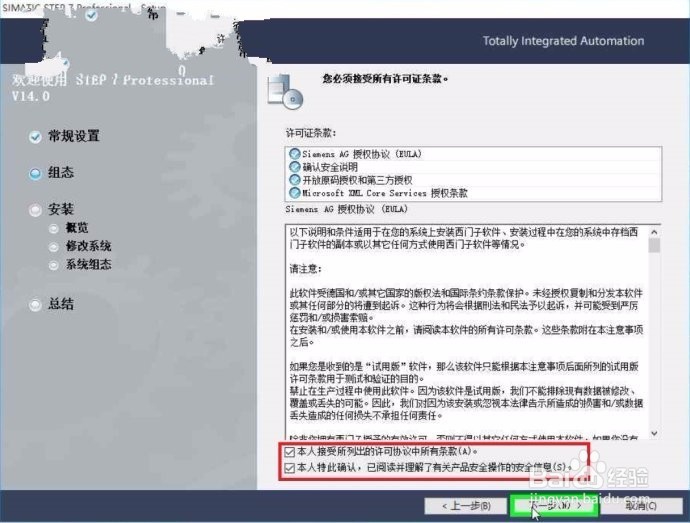The height and width of the screenshot is (523, 690).
Task: Open the 常规设置 step in the sidebar
Action: click(73, 136)
